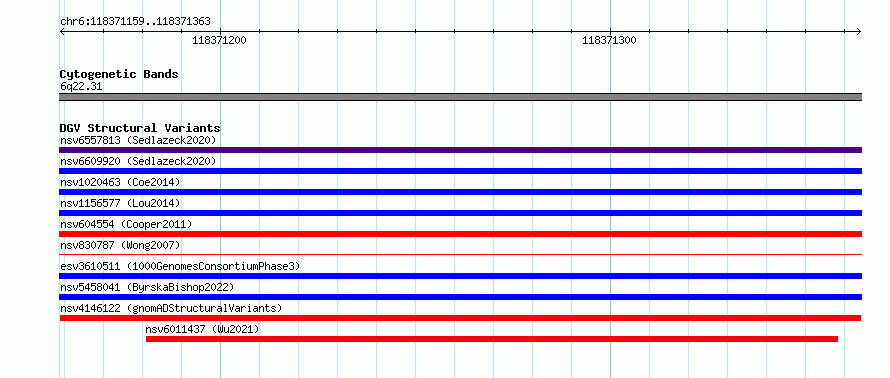This screenshot has height=378, width=890.
Task: Click the nsv5458041 (ByrskaBishop2022) label
Action: pyautogui.click(x=148, y=287)
